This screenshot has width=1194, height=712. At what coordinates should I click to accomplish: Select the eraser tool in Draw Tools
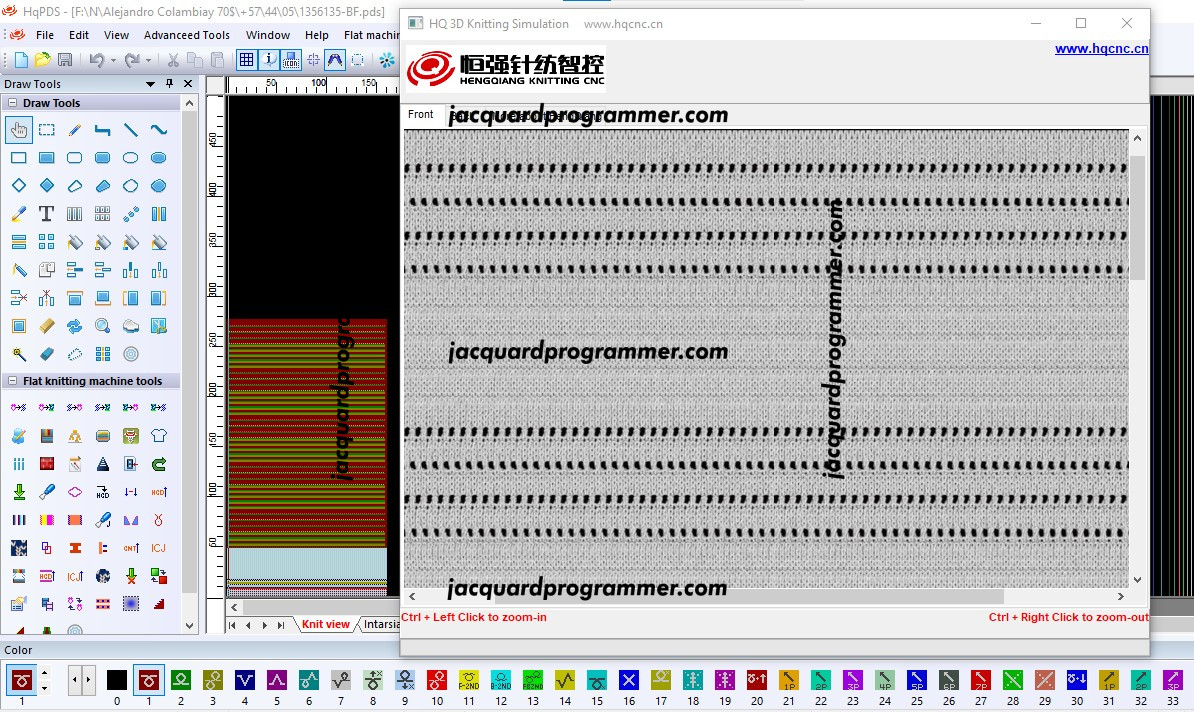(46, 354)
